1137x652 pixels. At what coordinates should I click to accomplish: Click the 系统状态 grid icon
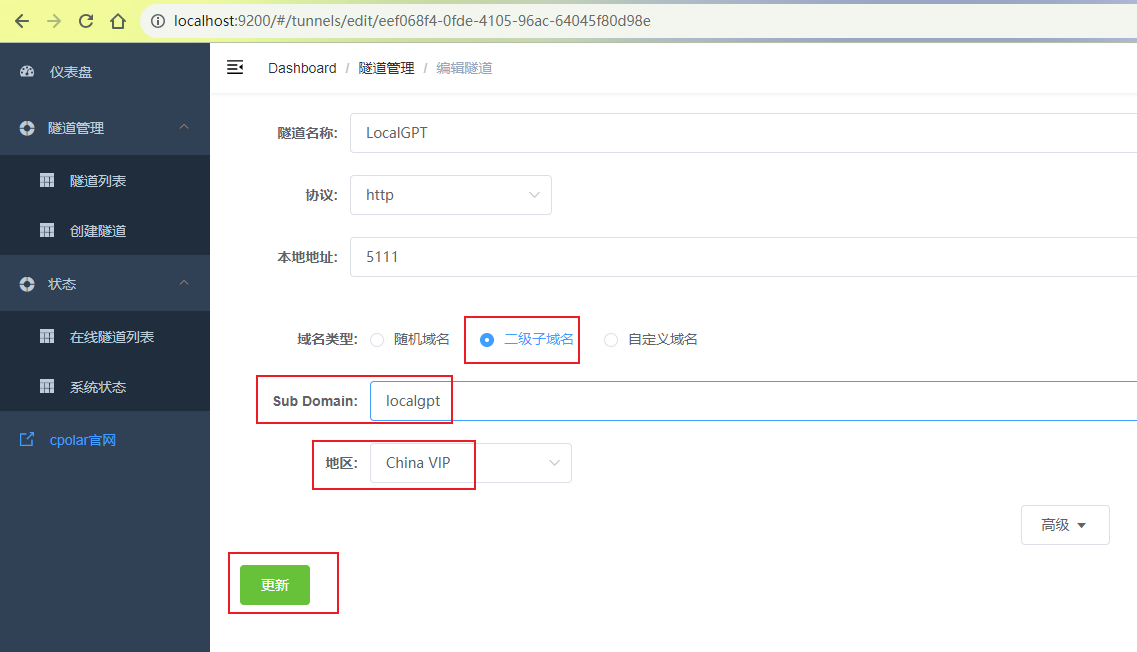click(46, 386)
